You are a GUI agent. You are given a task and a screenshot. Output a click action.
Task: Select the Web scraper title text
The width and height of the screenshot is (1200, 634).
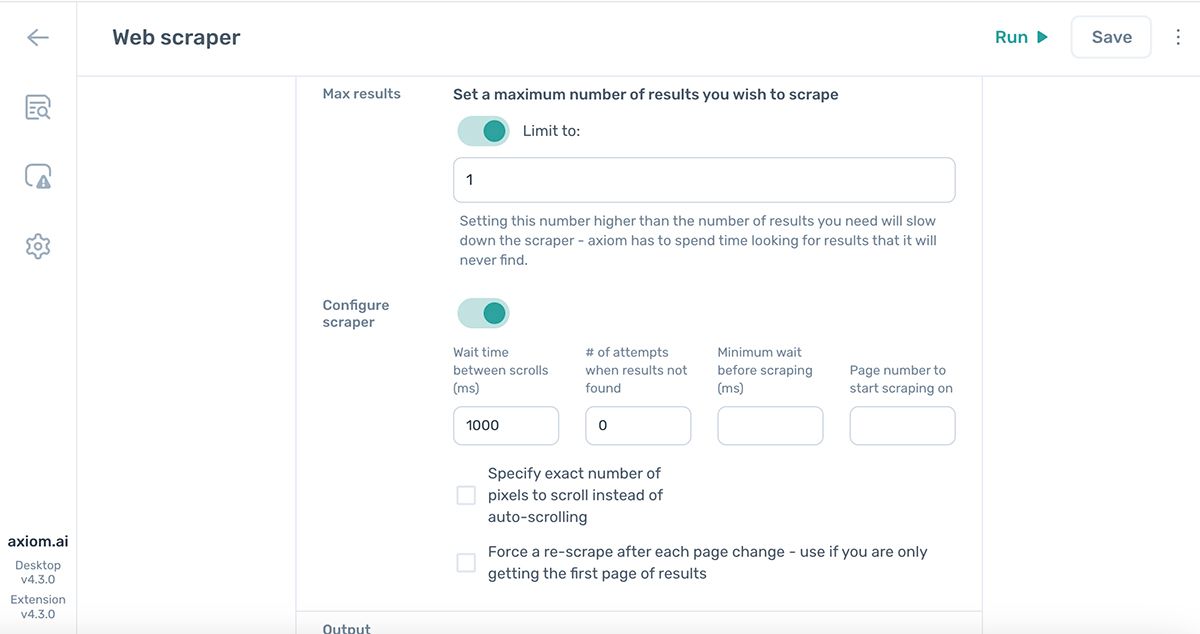click(x=176, y=38)
